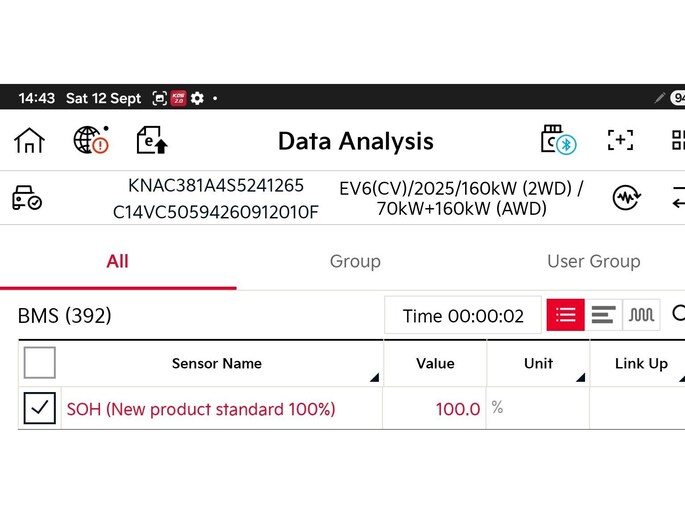Check the select-all header checkbox
Image resolution: width=685 pixels, height=514 pixels.
tap(40, 362)
